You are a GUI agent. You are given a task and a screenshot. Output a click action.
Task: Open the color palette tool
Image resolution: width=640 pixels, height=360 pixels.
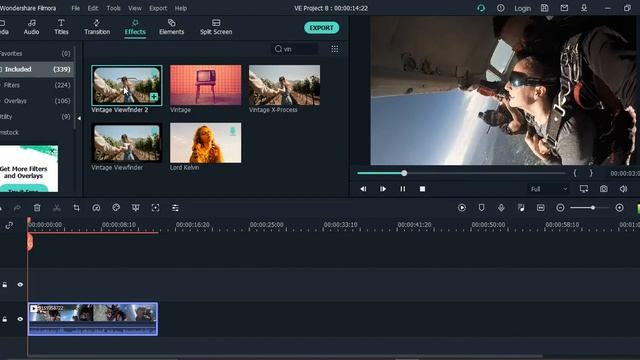click(116, 208)
